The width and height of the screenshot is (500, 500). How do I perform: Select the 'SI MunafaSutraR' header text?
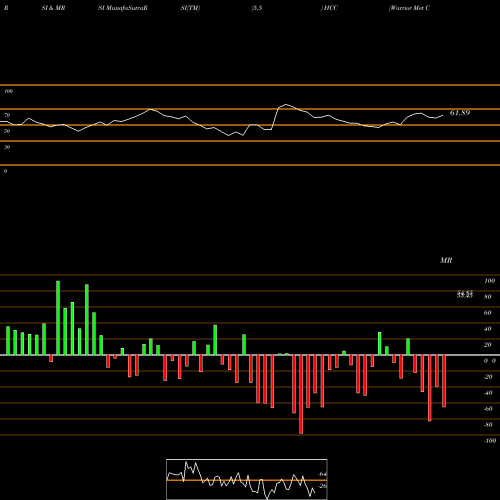coord(123,8)
